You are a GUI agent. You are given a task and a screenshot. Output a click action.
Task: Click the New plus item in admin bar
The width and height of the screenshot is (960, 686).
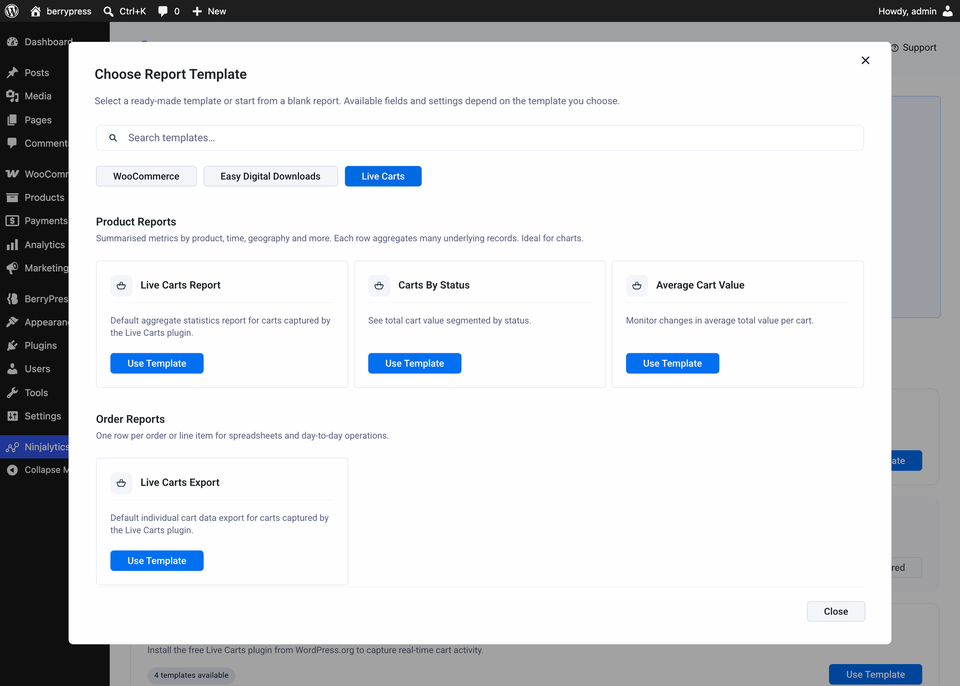point(209,11)
